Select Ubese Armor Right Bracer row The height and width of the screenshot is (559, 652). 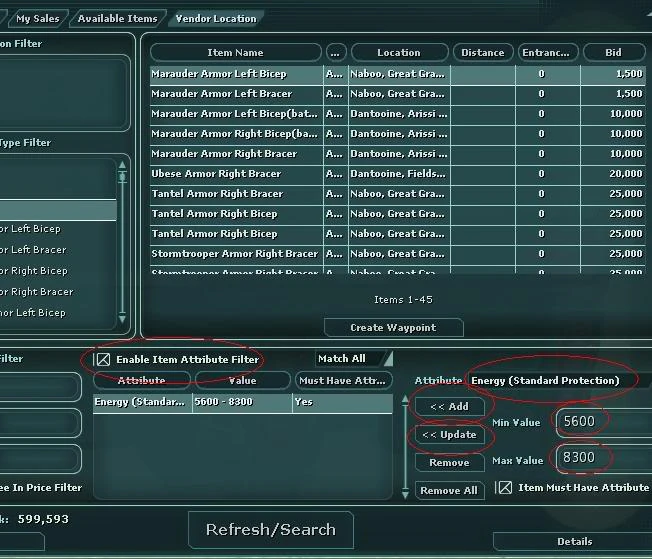point(398,174)
